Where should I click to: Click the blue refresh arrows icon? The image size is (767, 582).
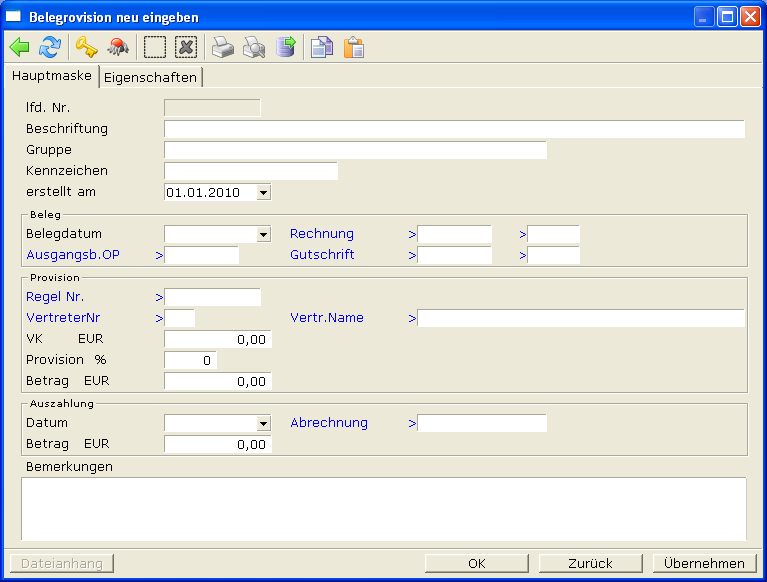pyautogui.click(x=50, y=47)
